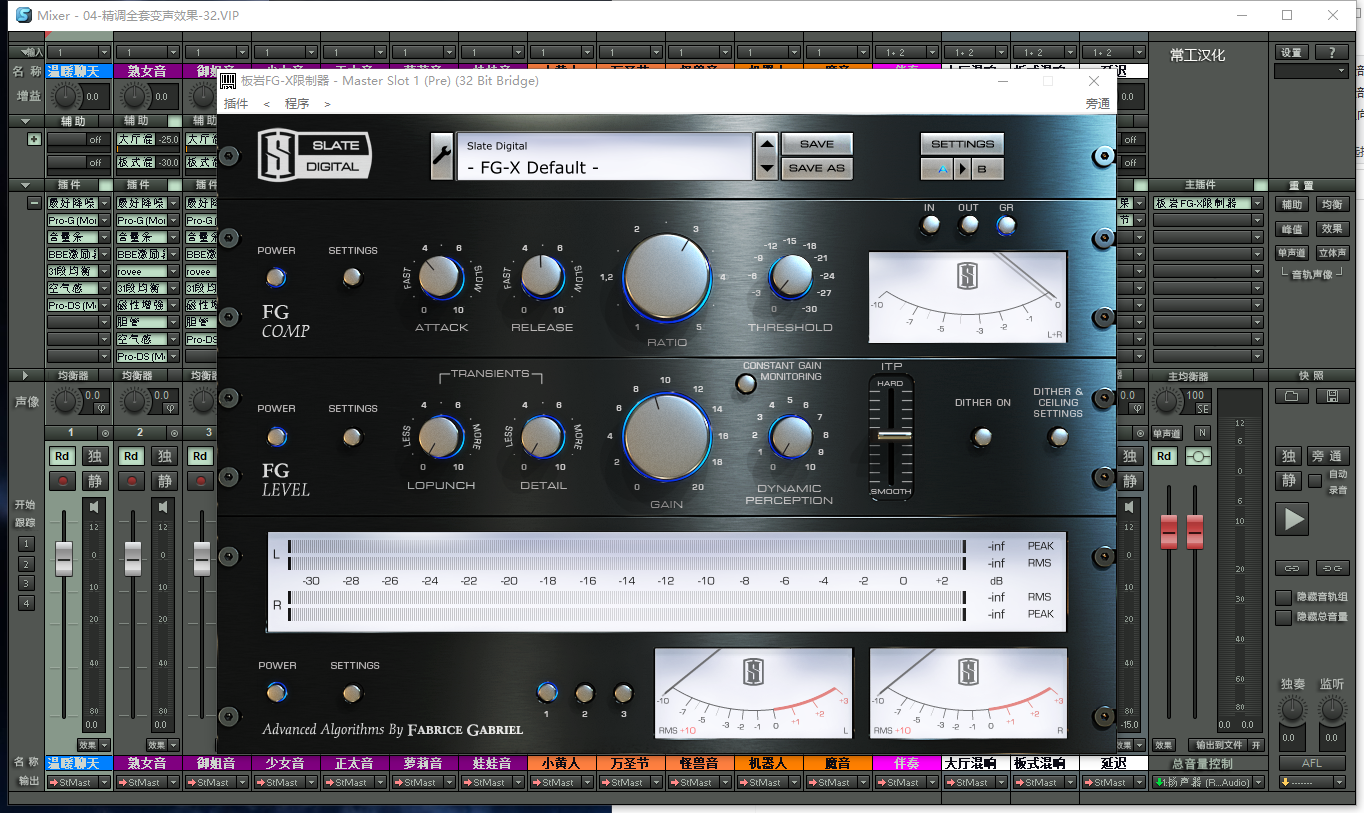Click the large RATIO knob

[x=667, y=278]
